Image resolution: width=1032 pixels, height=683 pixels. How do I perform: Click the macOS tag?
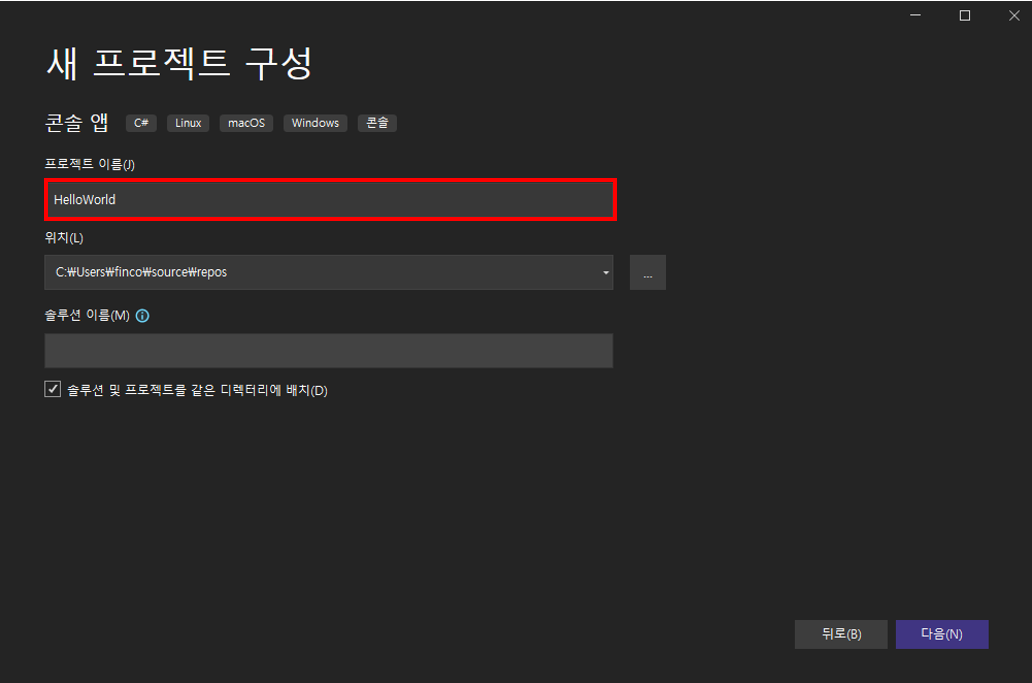246,123
